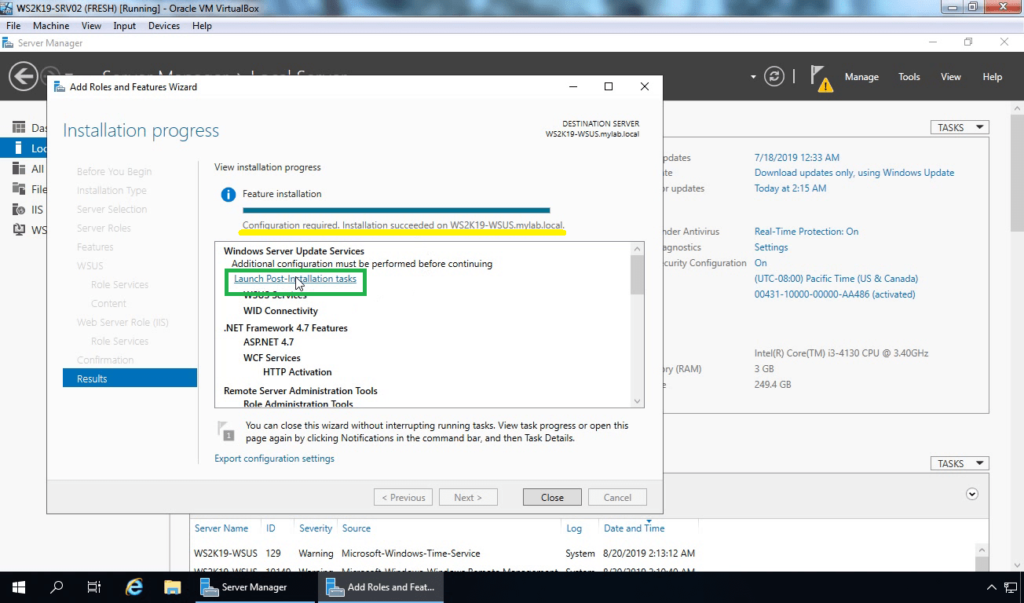Select Local Server icon in sidebar
The width and height of the screenshot is (1024, 603).
pos(19,148)
